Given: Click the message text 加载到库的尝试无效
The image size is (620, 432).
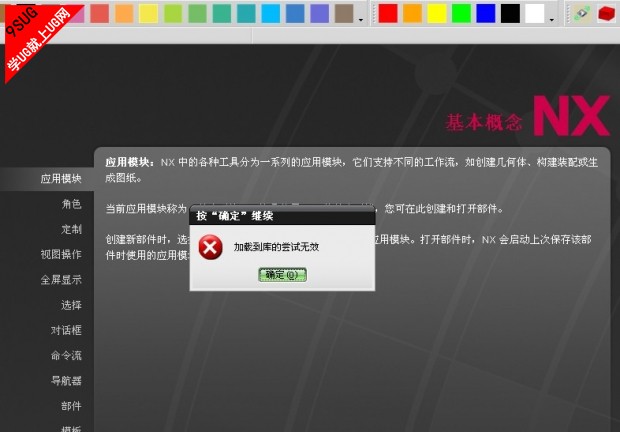Looking at the screenshot, I should point(276,247).
